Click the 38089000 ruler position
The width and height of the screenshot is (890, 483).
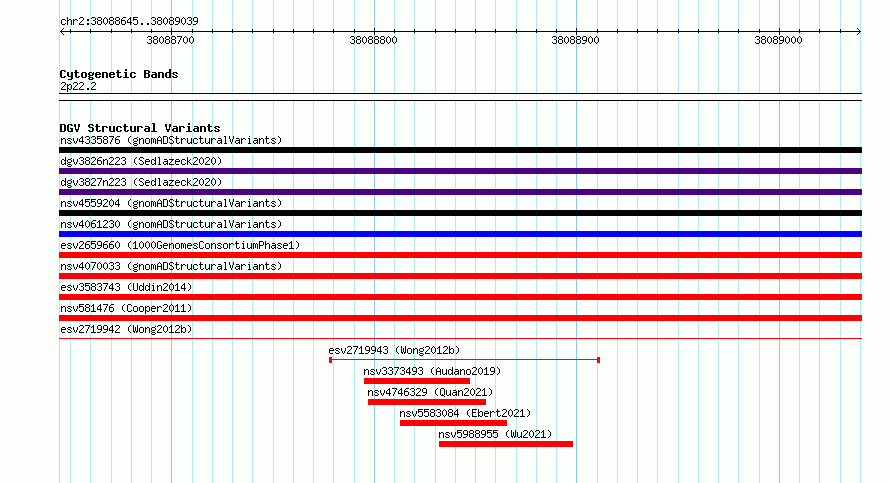[x=778, y=40]
